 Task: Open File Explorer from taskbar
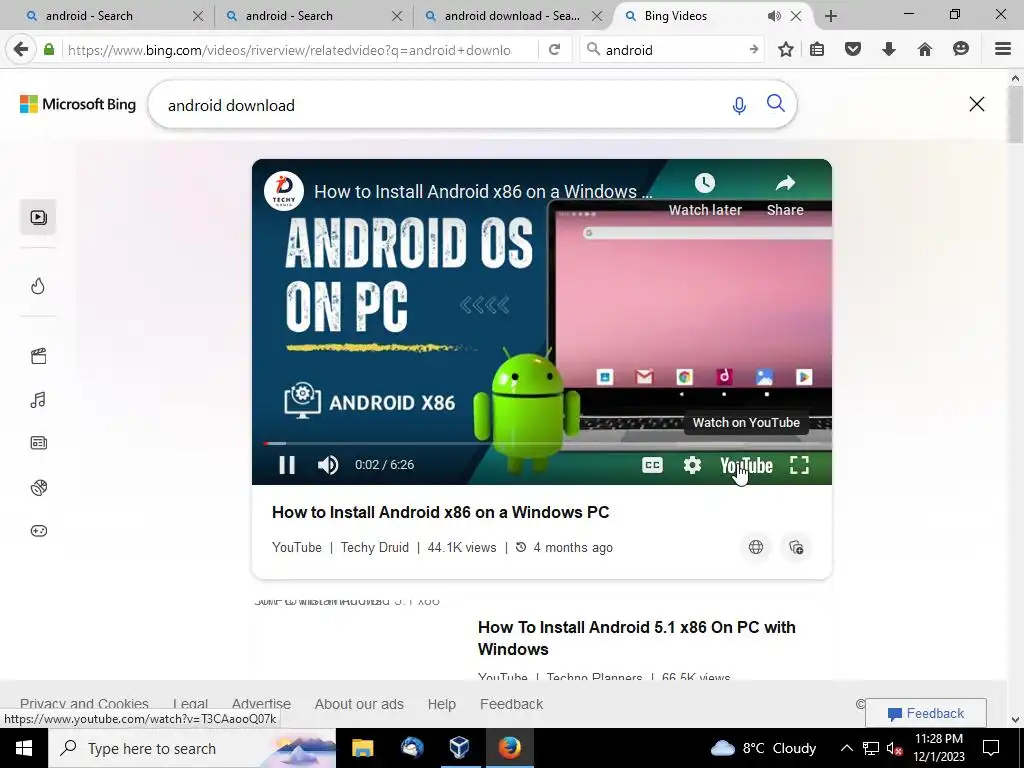[362, 748]
